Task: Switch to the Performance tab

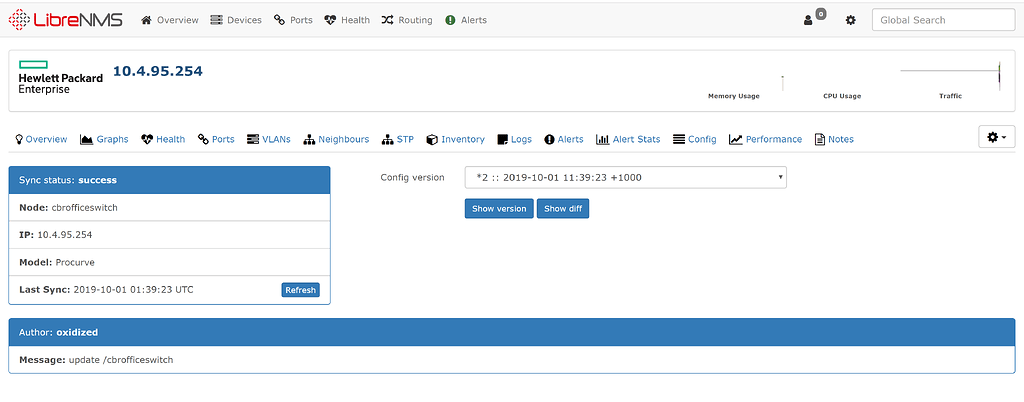Action: [766, 139]
